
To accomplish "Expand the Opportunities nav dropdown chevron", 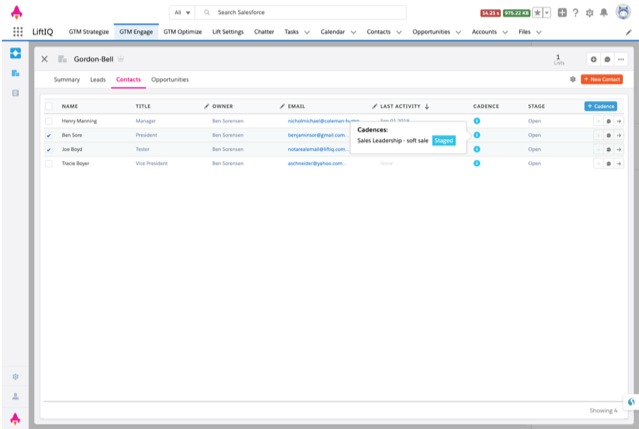I will tap(460, 32).
